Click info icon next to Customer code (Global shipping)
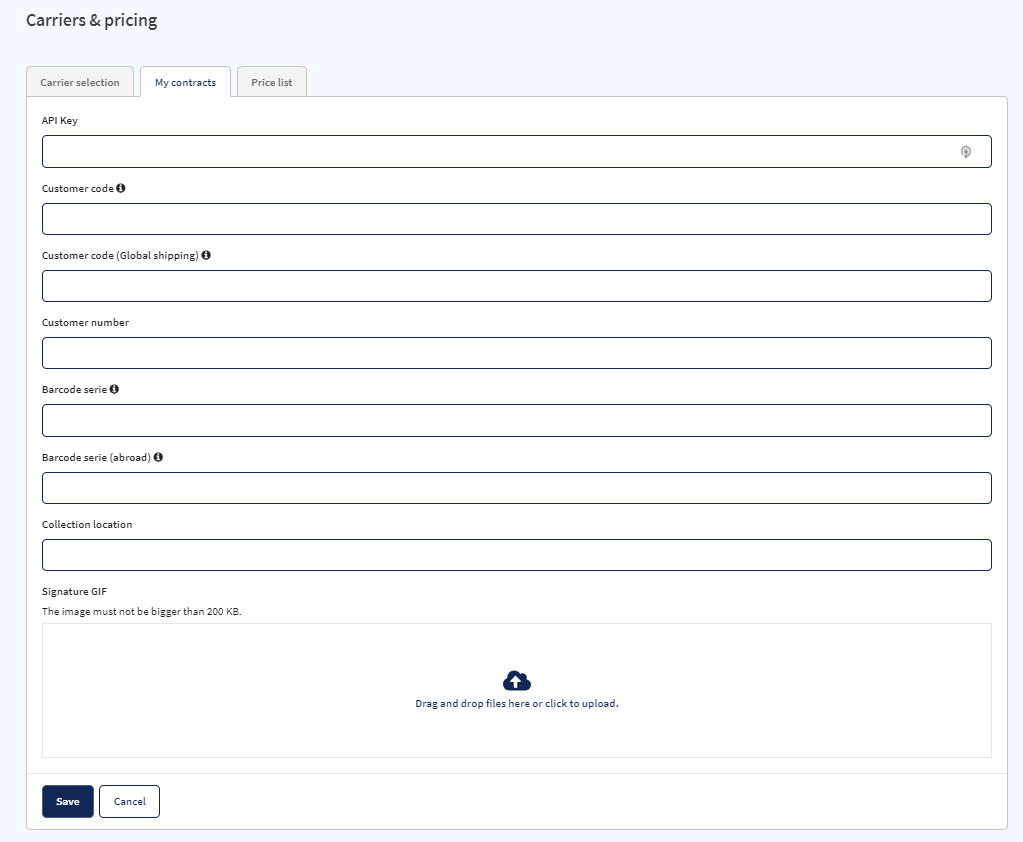 (x=206, y=255)
